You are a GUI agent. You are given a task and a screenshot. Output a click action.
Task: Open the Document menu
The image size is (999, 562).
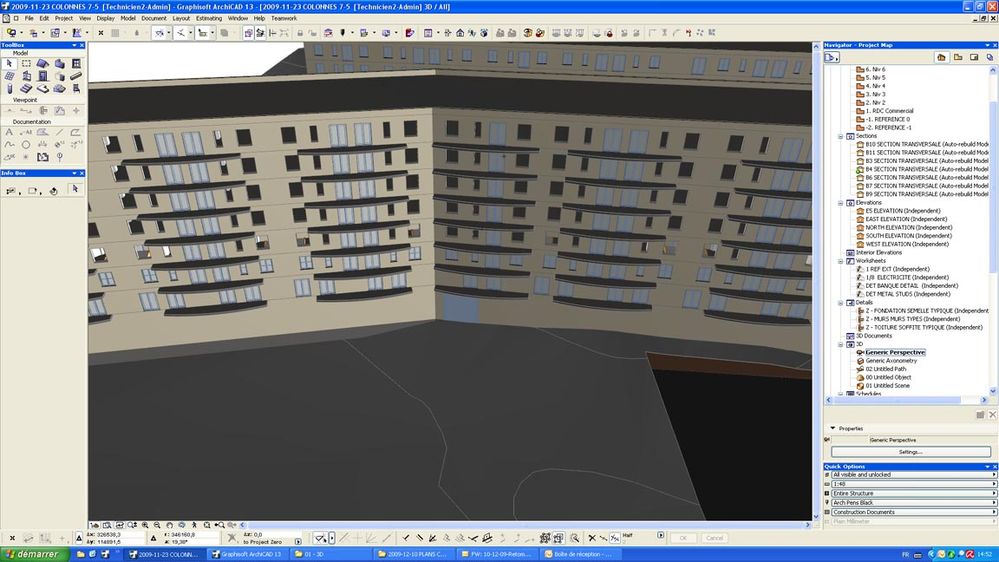pyautogui.click(x=154, y=18)
